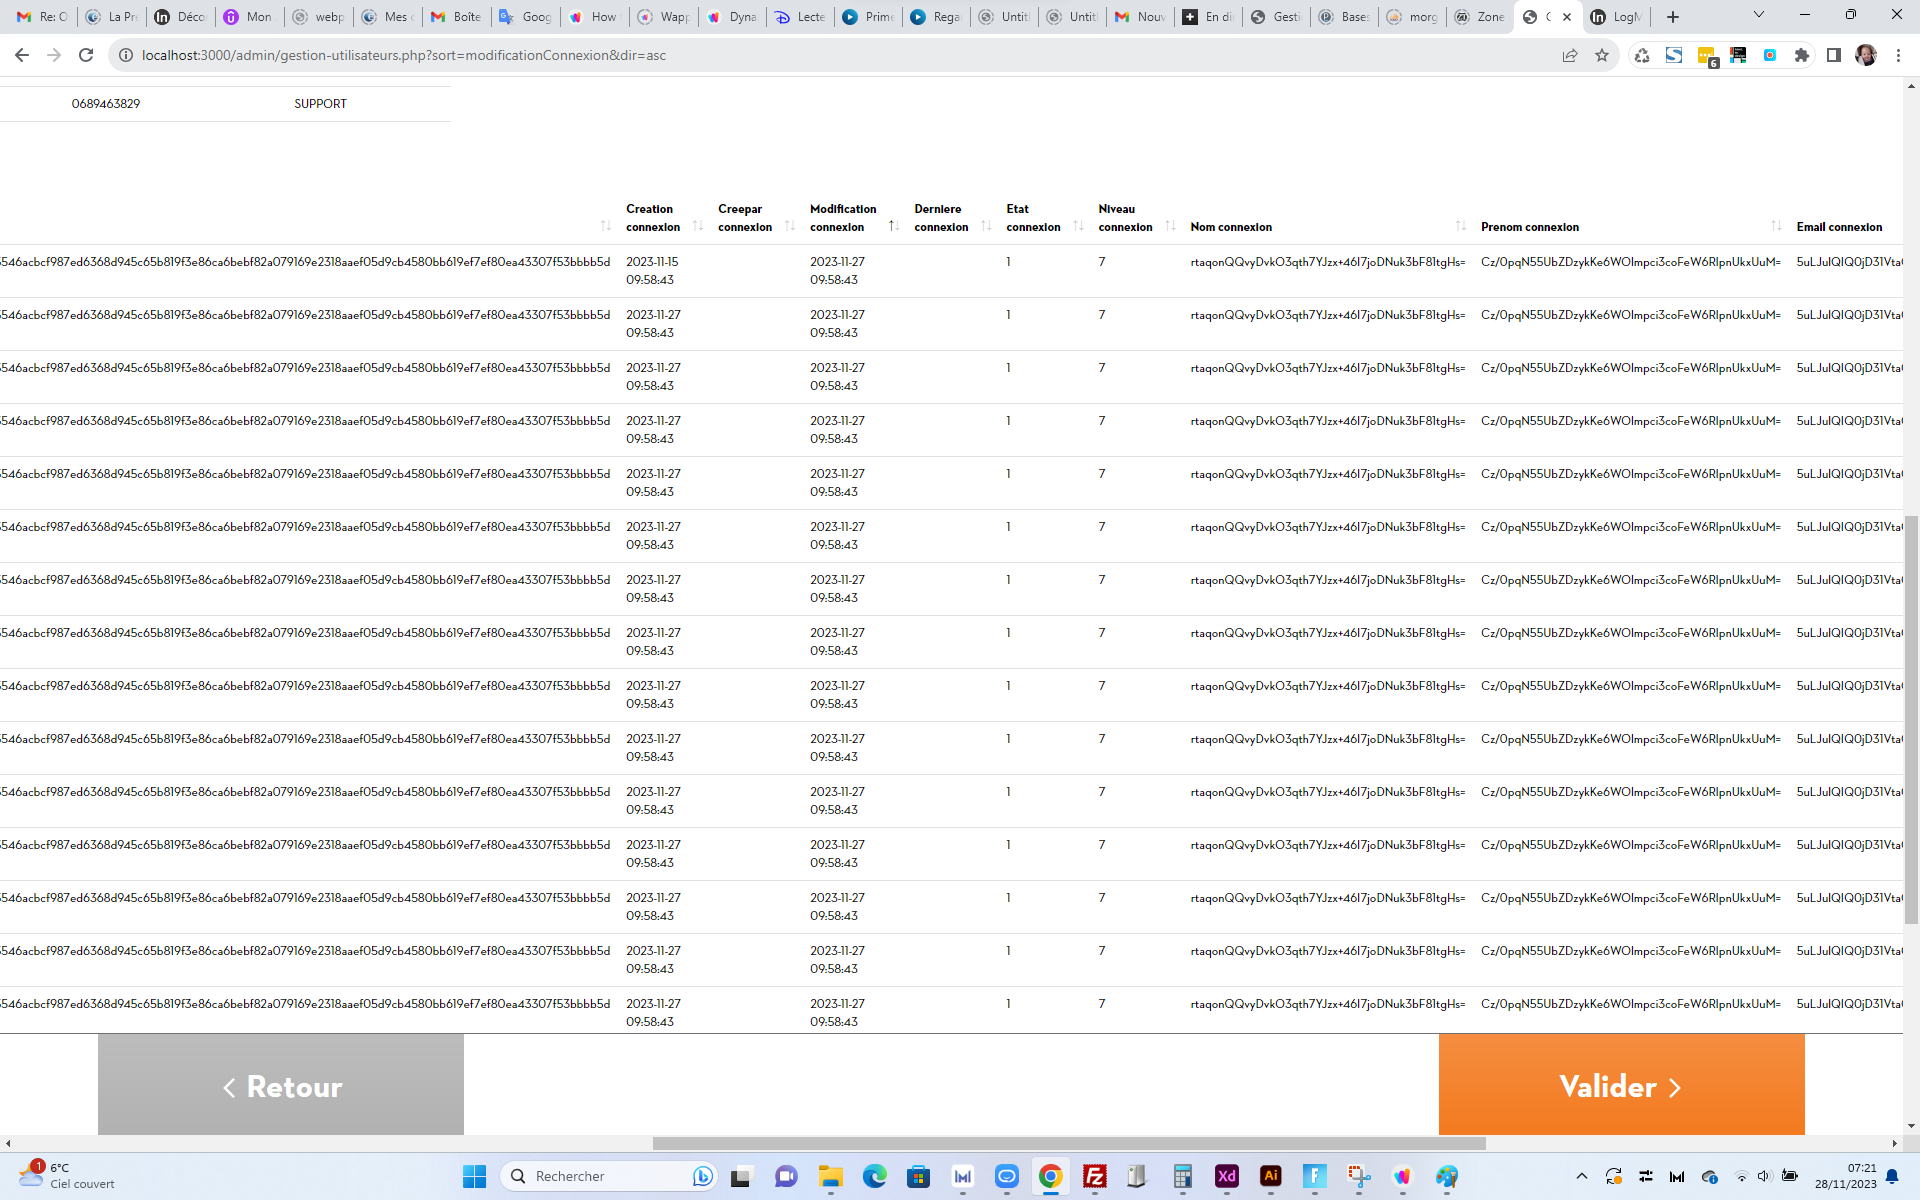Show hidden system tray icons
The height and width of the screenshot is (1200, 1920).
[x=1581, y=1176]
